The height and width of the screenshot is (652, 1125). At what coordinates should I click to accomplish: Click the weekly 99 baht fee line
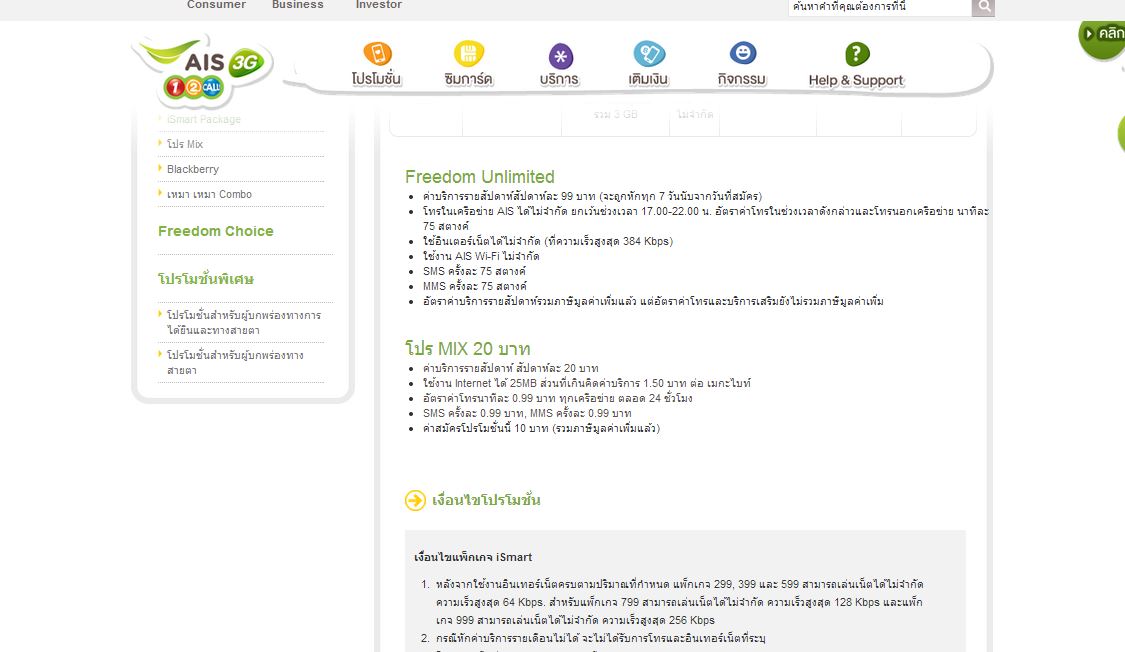click(x=592, y=196)
